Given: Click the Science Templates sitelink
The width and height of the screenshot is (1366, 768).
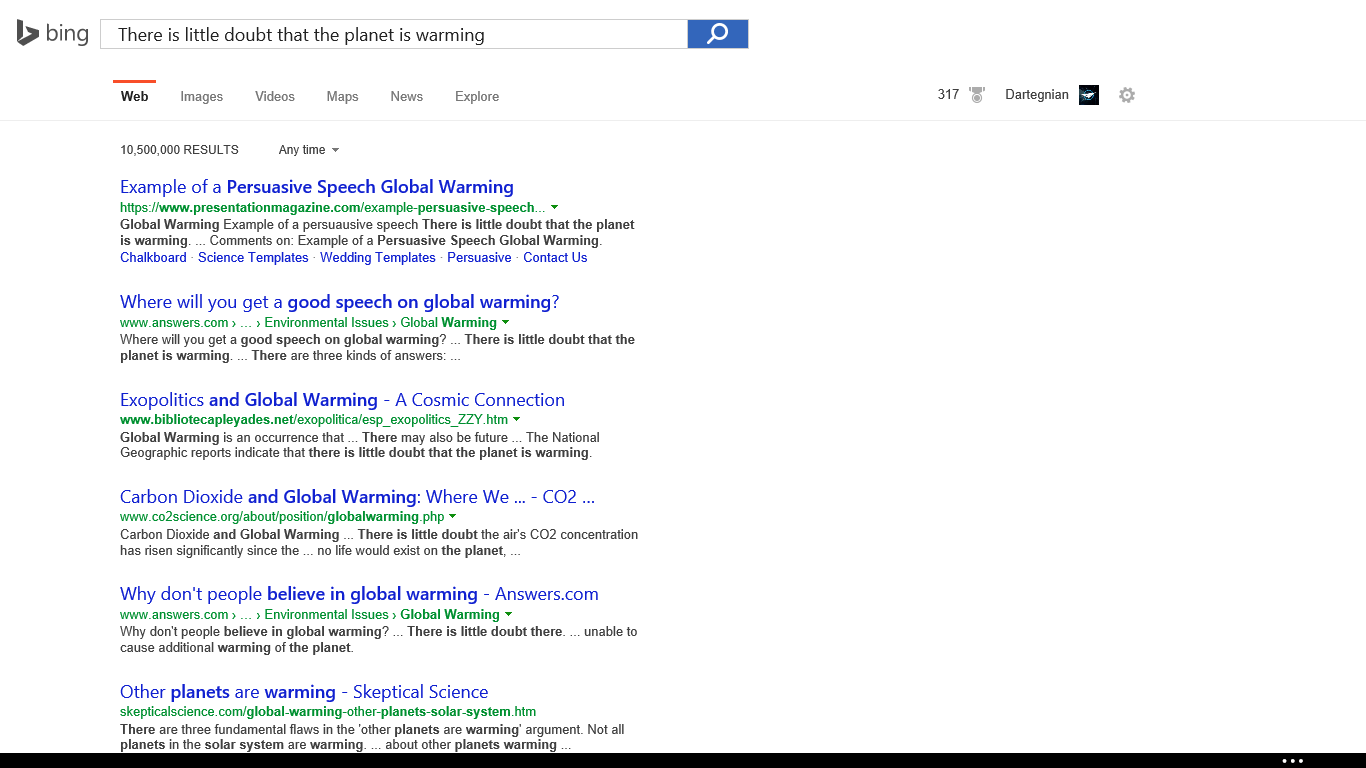Looking at the screenshot, I should click(253, 258).
